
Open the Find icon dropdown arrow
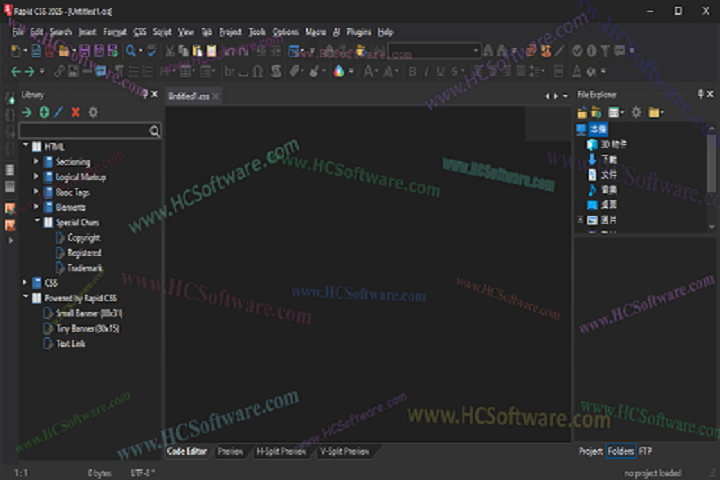point(141,51)
